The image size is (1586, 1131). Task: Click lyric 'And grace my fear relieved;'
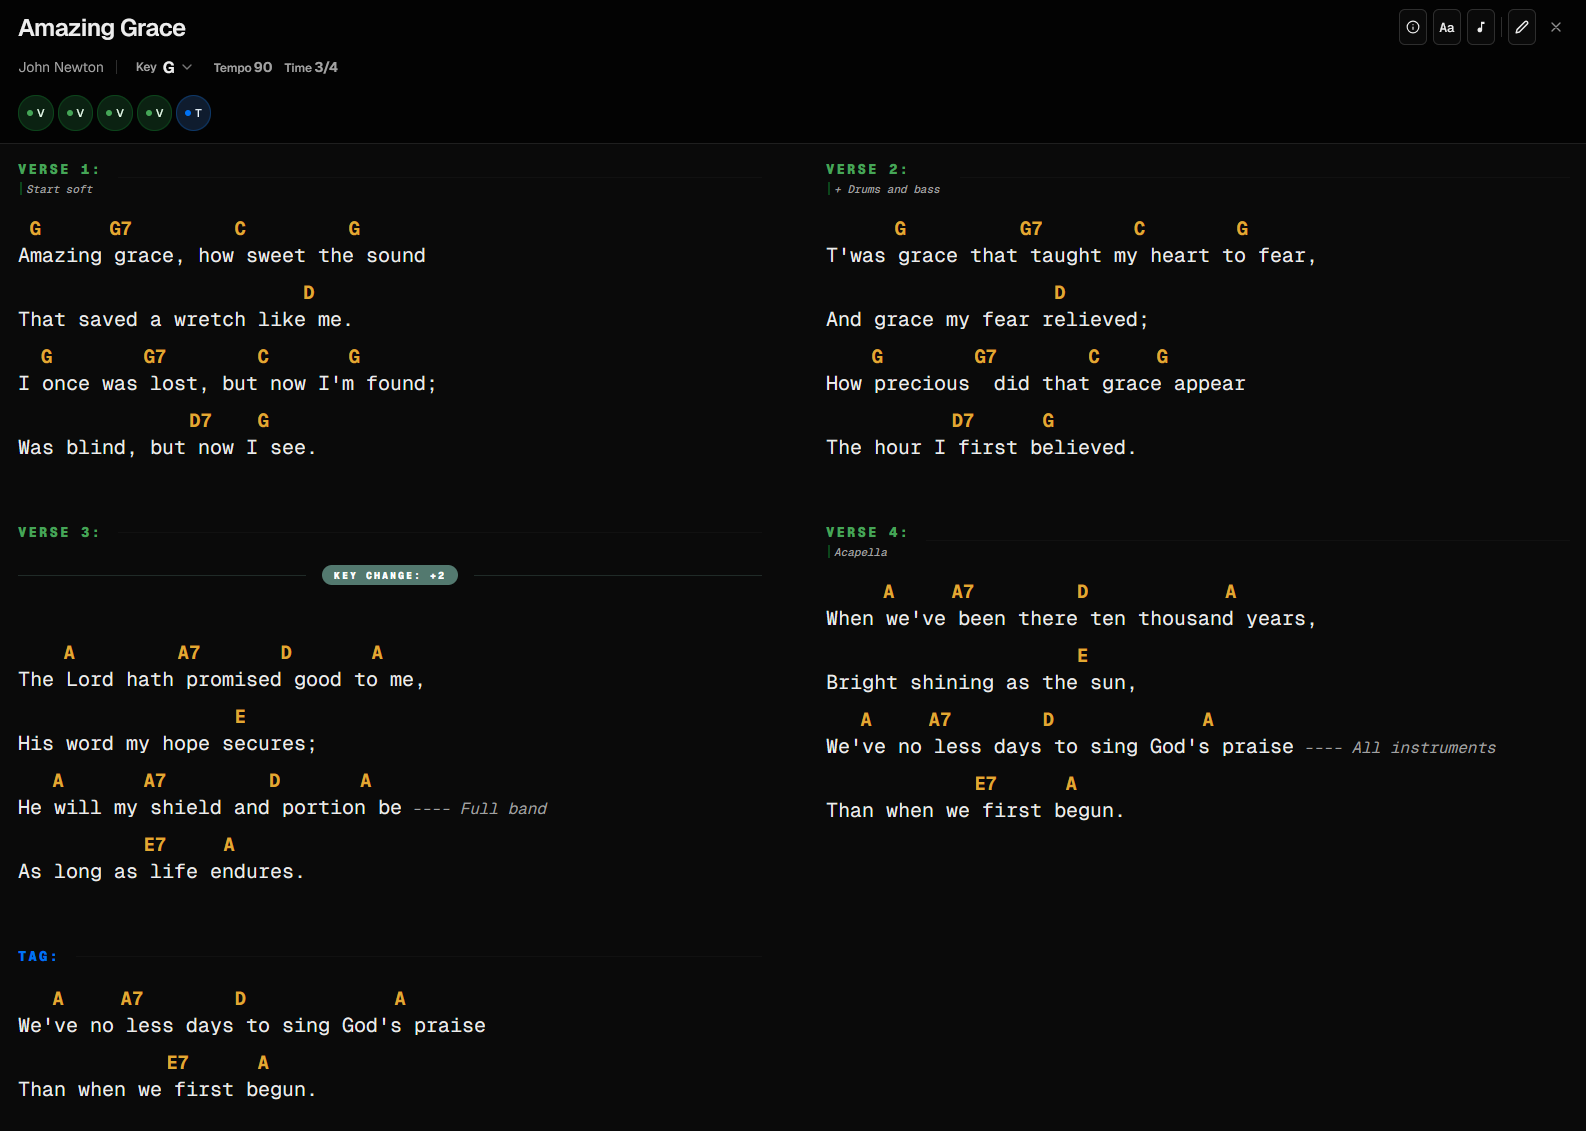(987, 320)
